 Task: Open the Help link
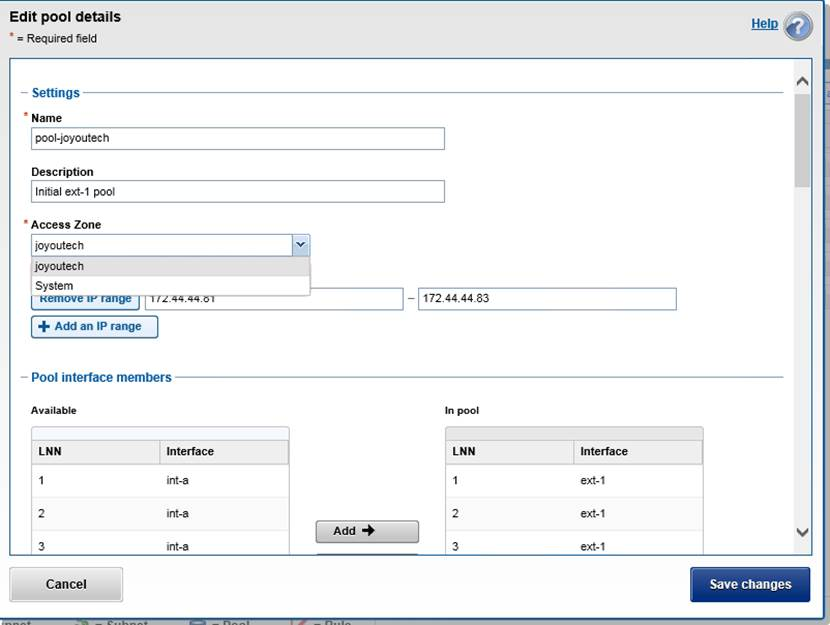pos(764,24)
